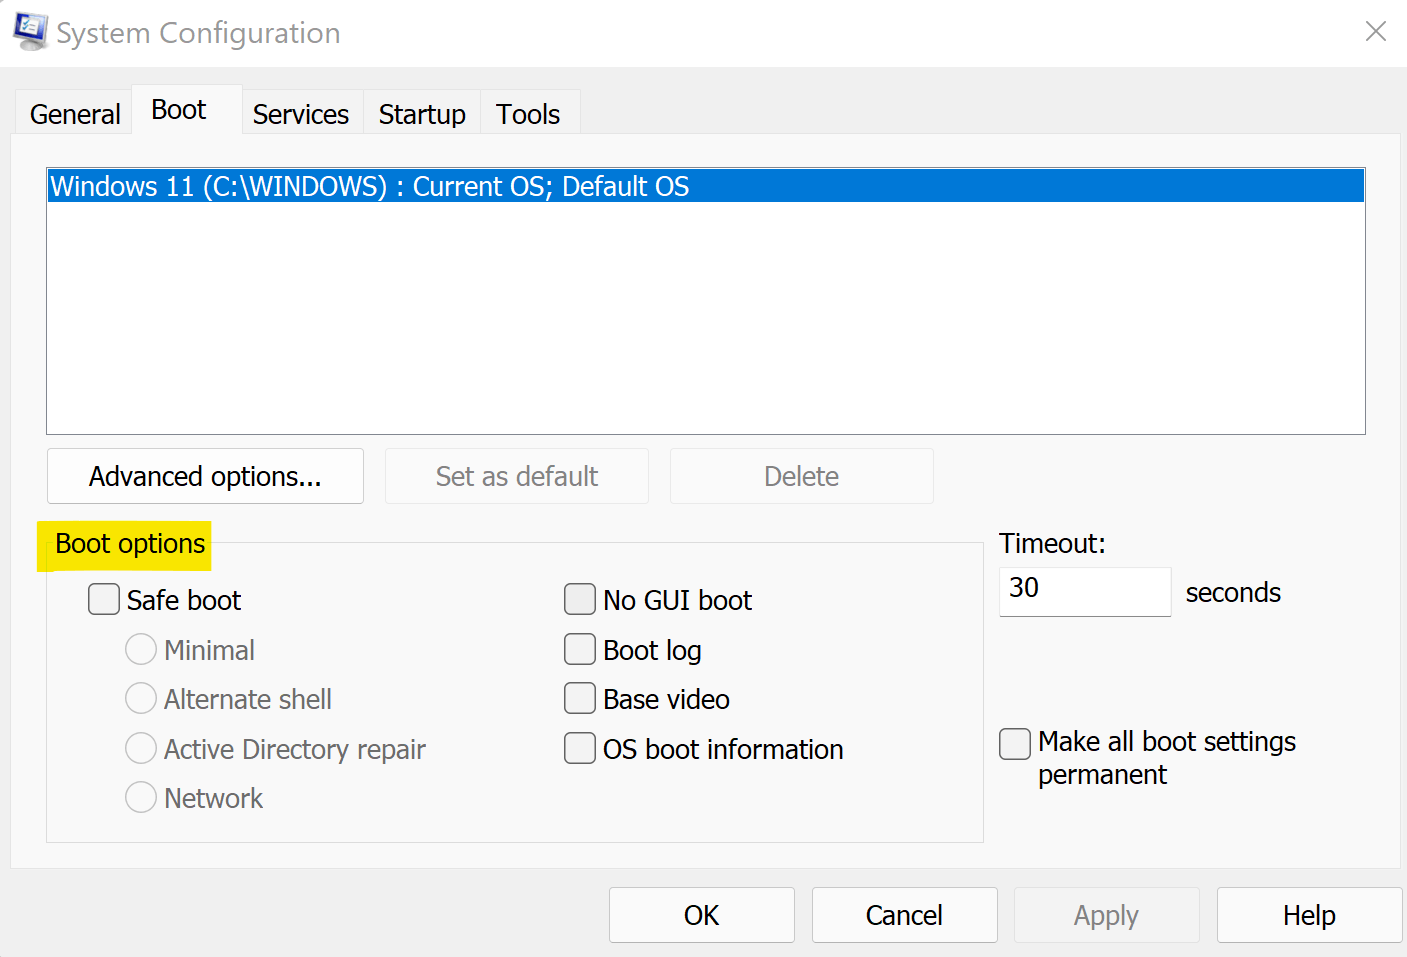
Task: Enable Base video checkbox
Action: coord(580,699)
